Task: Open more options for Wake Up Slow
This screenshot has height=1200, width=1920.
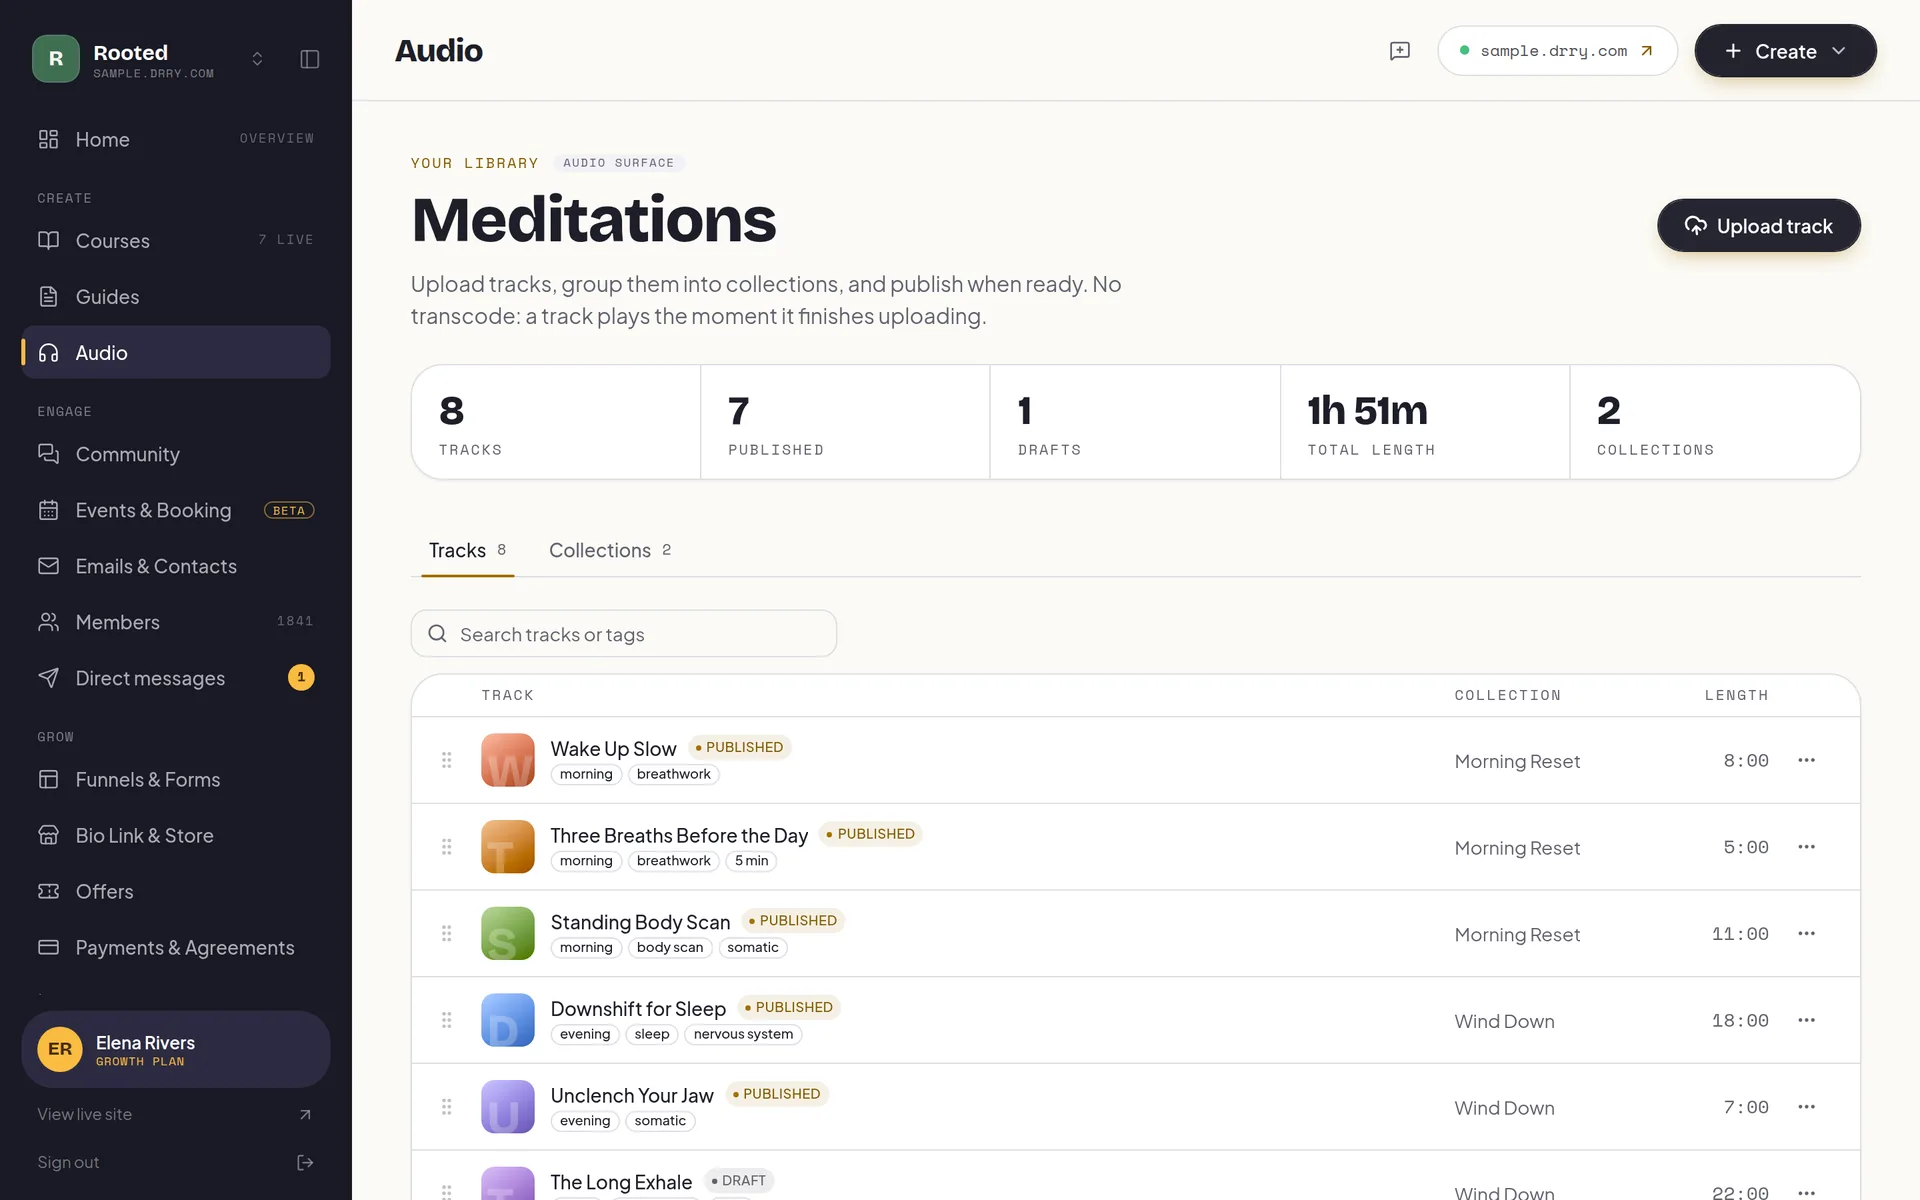Action: click(1806, 760)
